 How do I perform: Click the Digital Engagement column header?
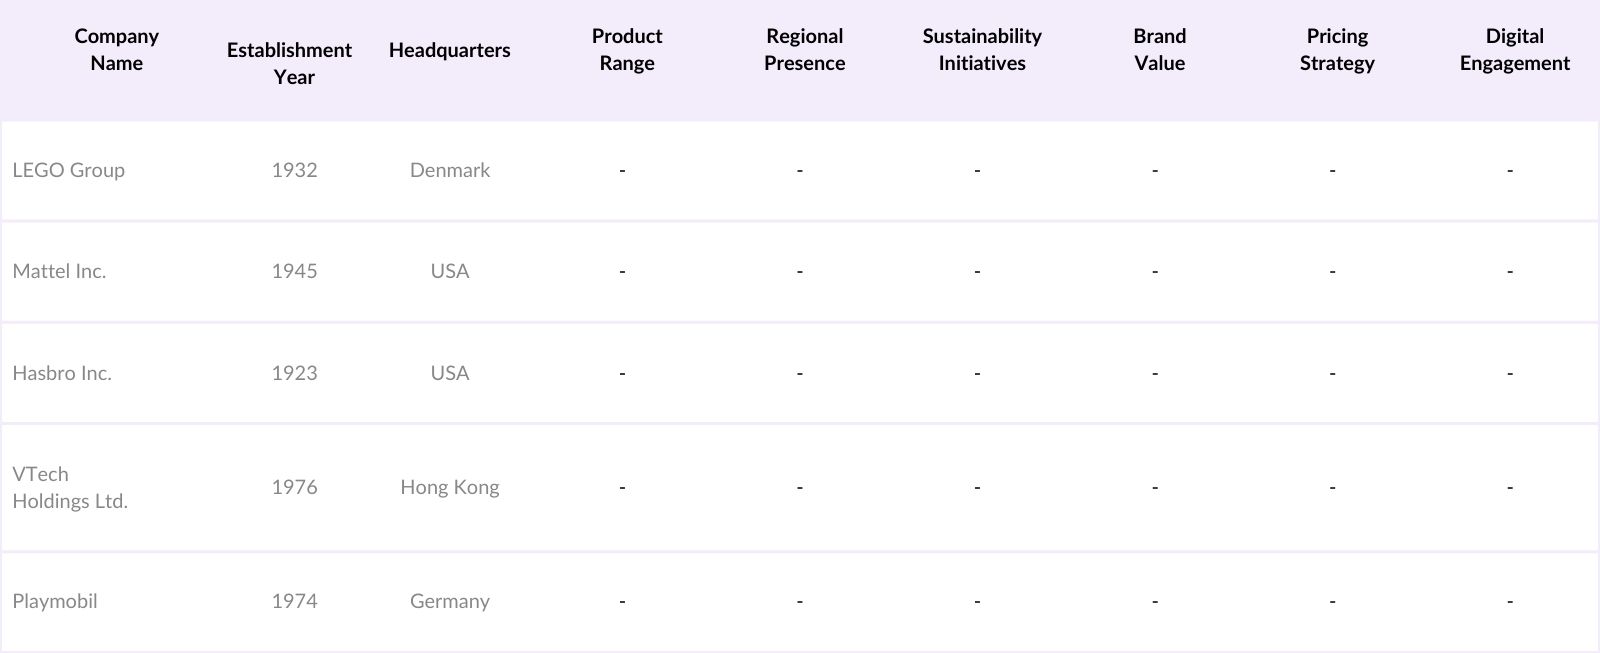(x=1514, y=50)
